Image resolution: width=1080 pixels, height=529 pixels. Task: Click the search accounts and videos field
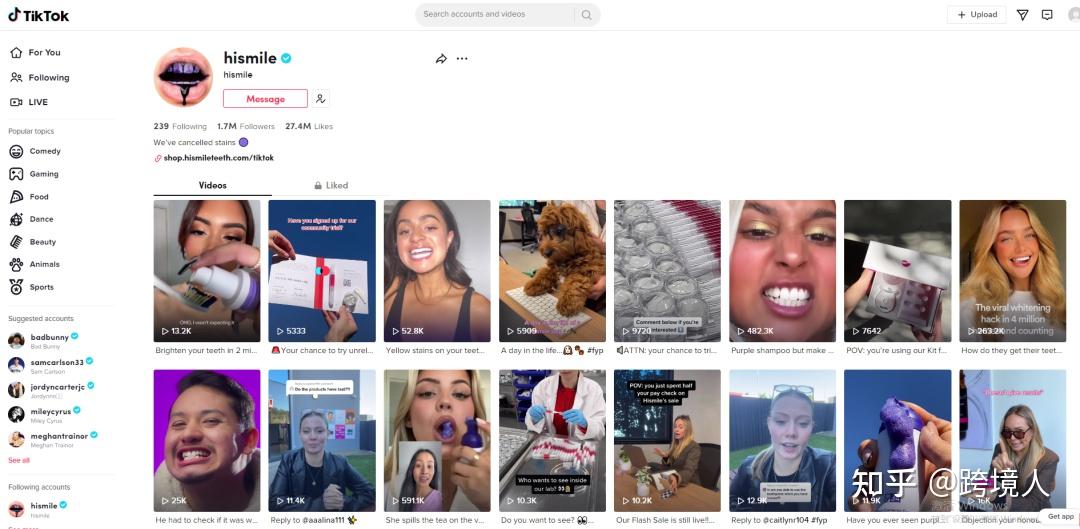click(x=496, y=14)
